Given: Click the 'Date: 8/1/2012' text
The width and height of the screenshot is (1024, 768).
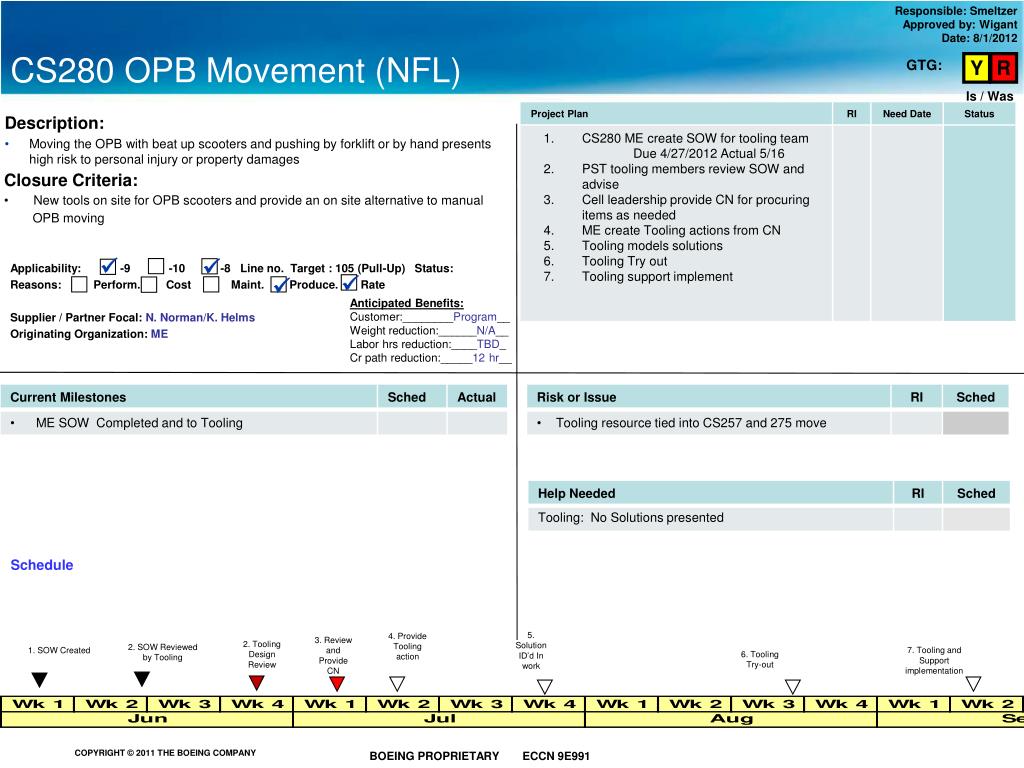Looking at the screenshot, I should [979, 39].
